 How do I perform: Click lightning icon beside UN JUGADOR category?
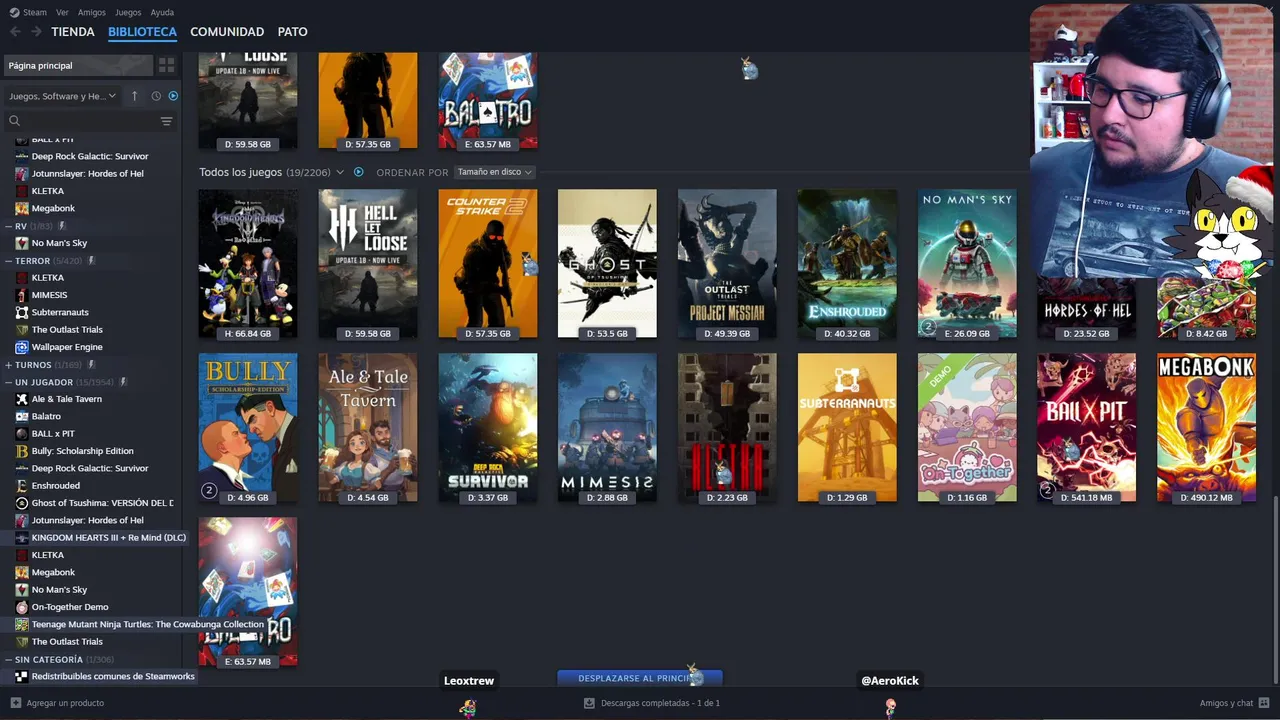click(123, 382)
